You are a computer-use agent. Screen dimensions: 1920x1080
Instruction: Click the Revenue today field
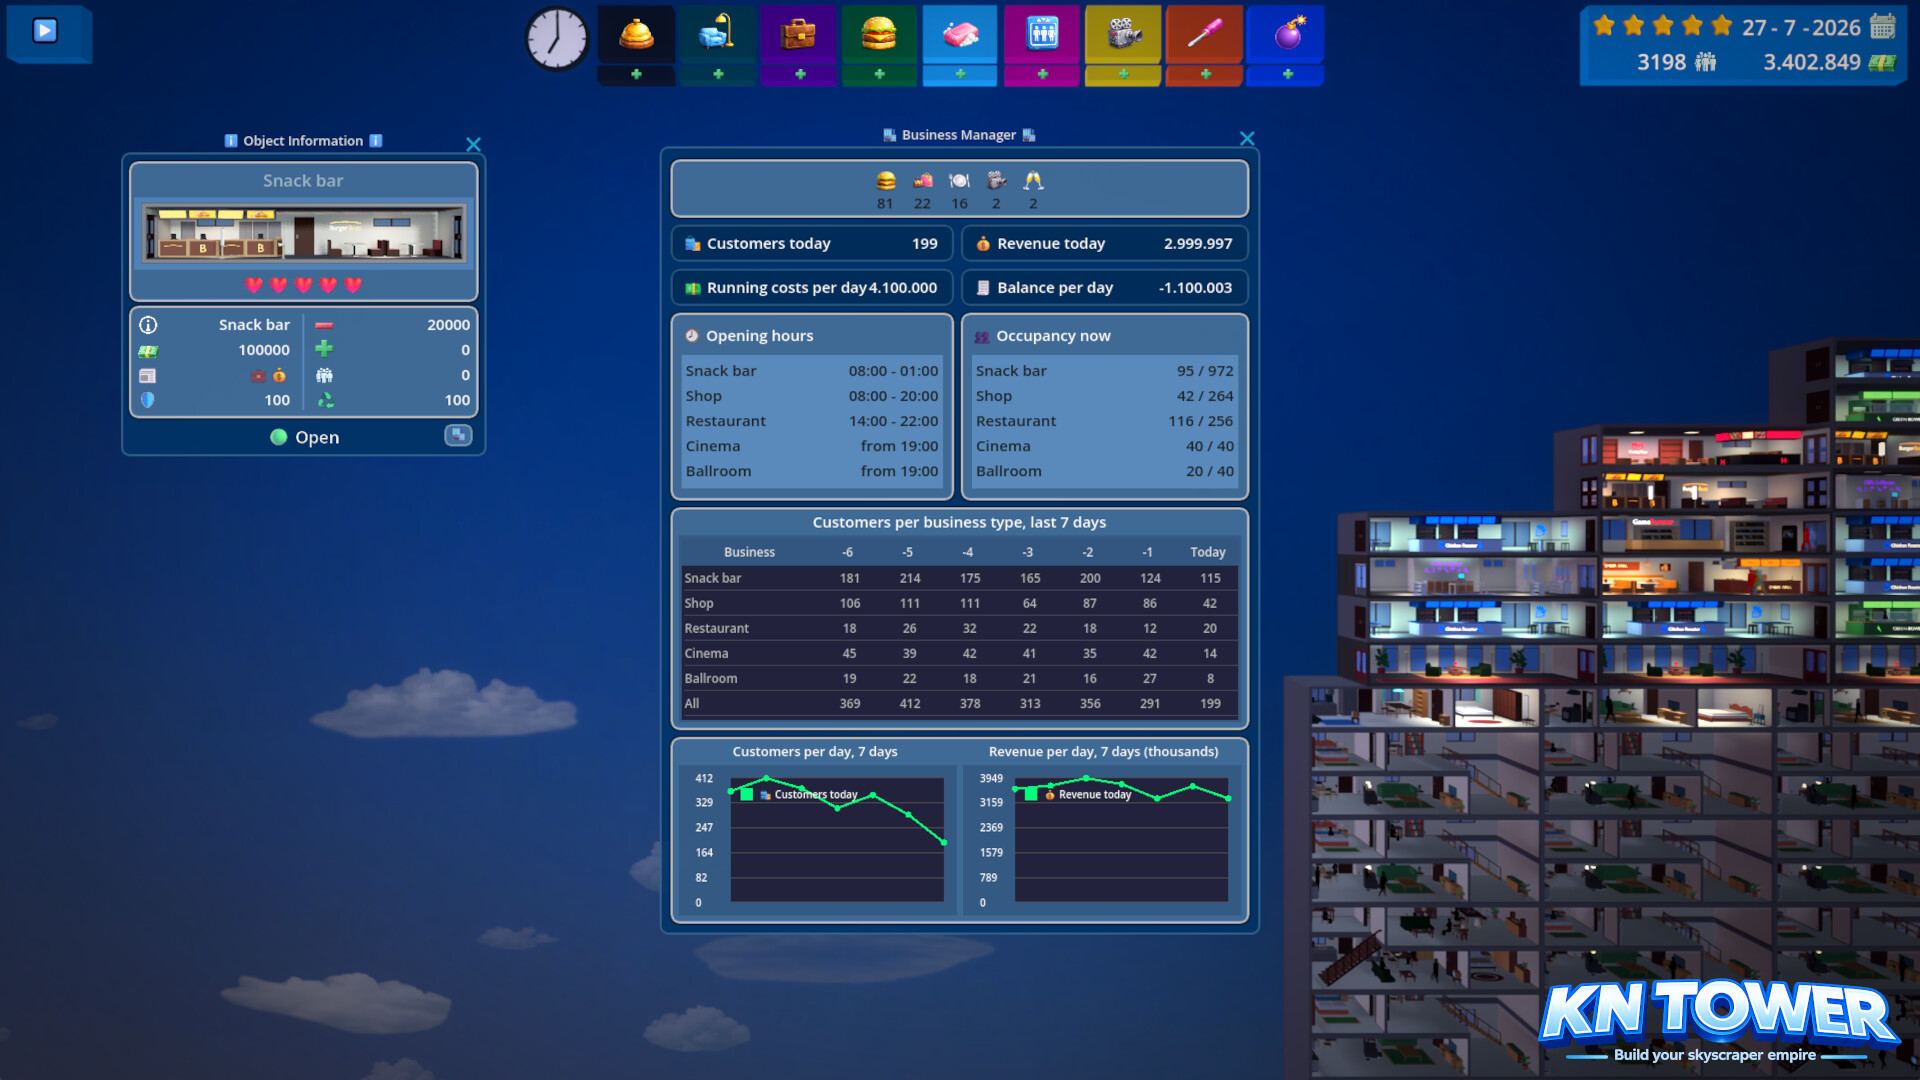pyautogui.click(x=1104, y=244)
